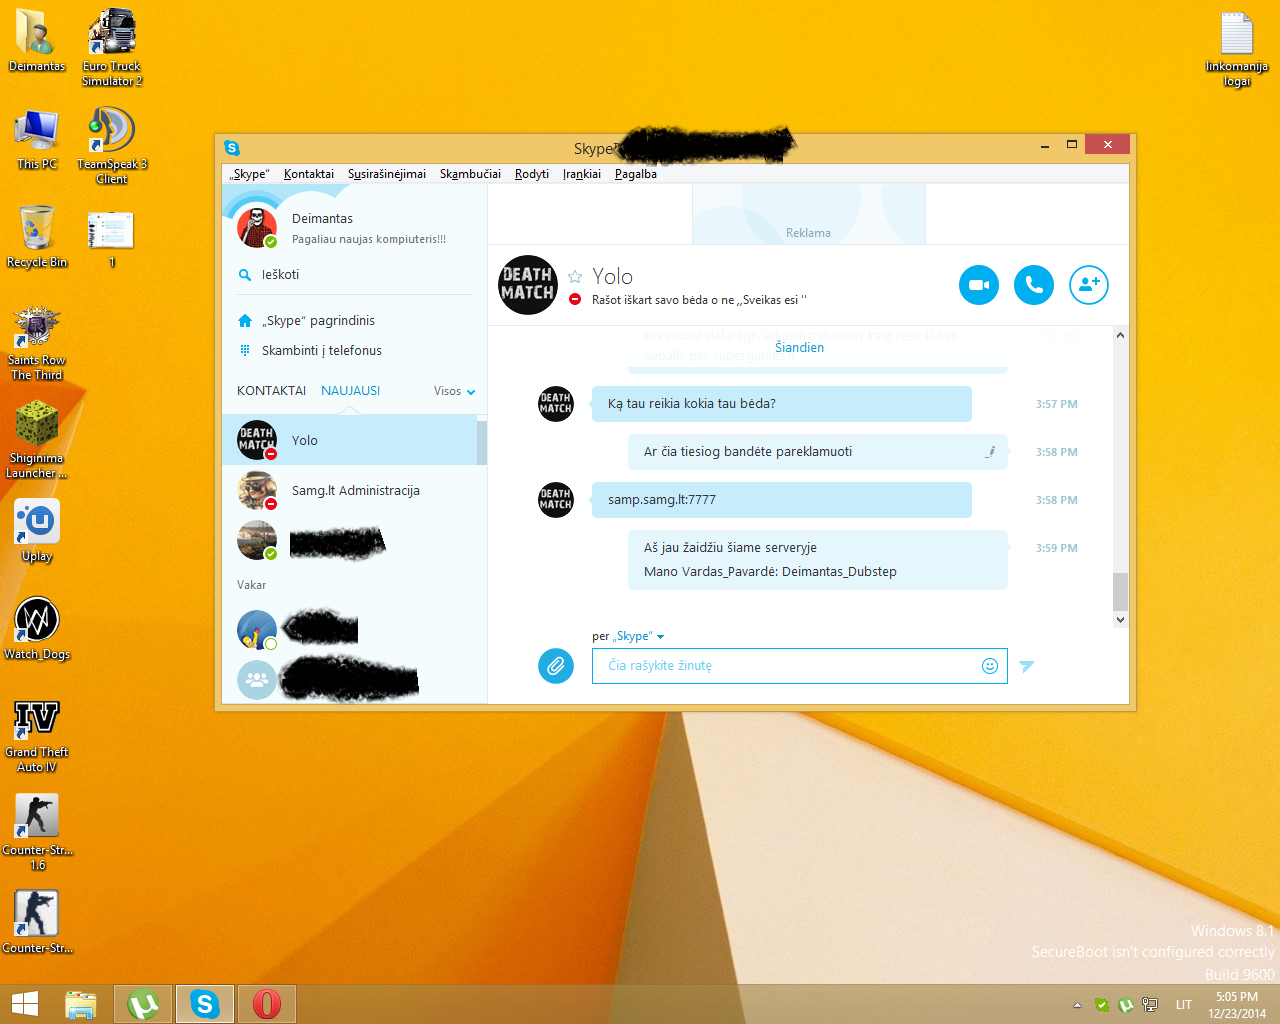Expand the per Skype sending method dropdown
This screenshot has width=1280, height=1024.
pos(628,636)
